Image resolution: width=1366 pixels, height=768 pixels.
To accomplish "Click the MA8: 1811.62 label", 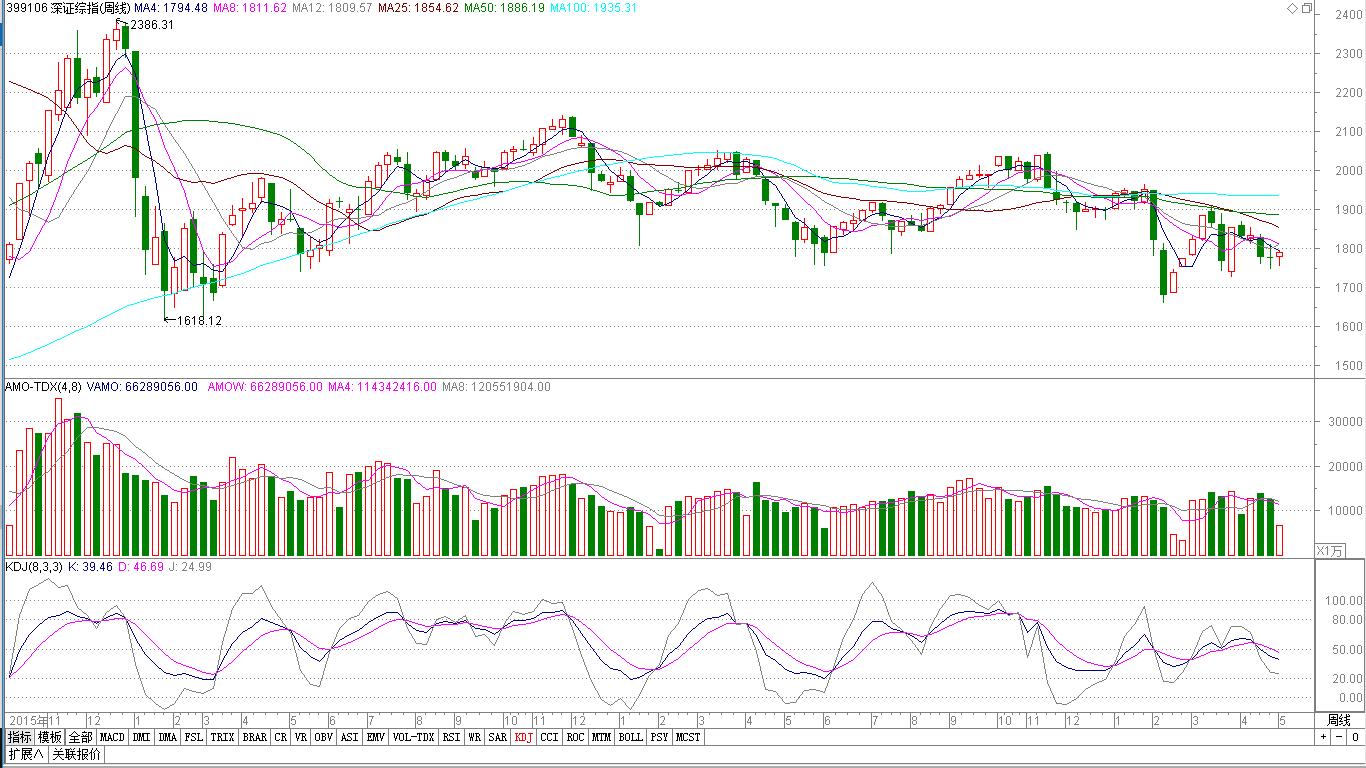I will (x=250, y=8).
